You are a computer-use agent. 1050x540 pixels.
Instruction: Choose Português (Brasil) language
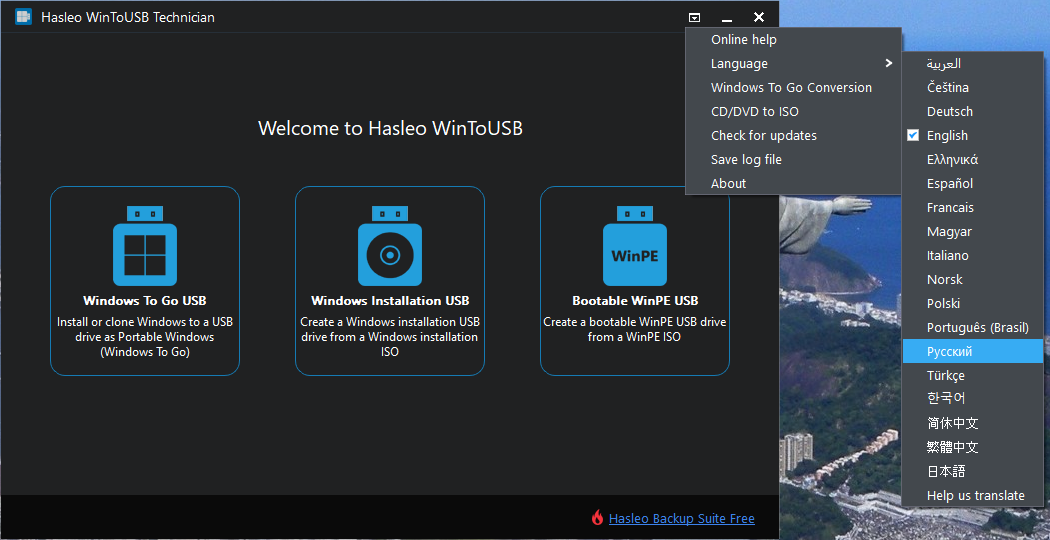977,328
